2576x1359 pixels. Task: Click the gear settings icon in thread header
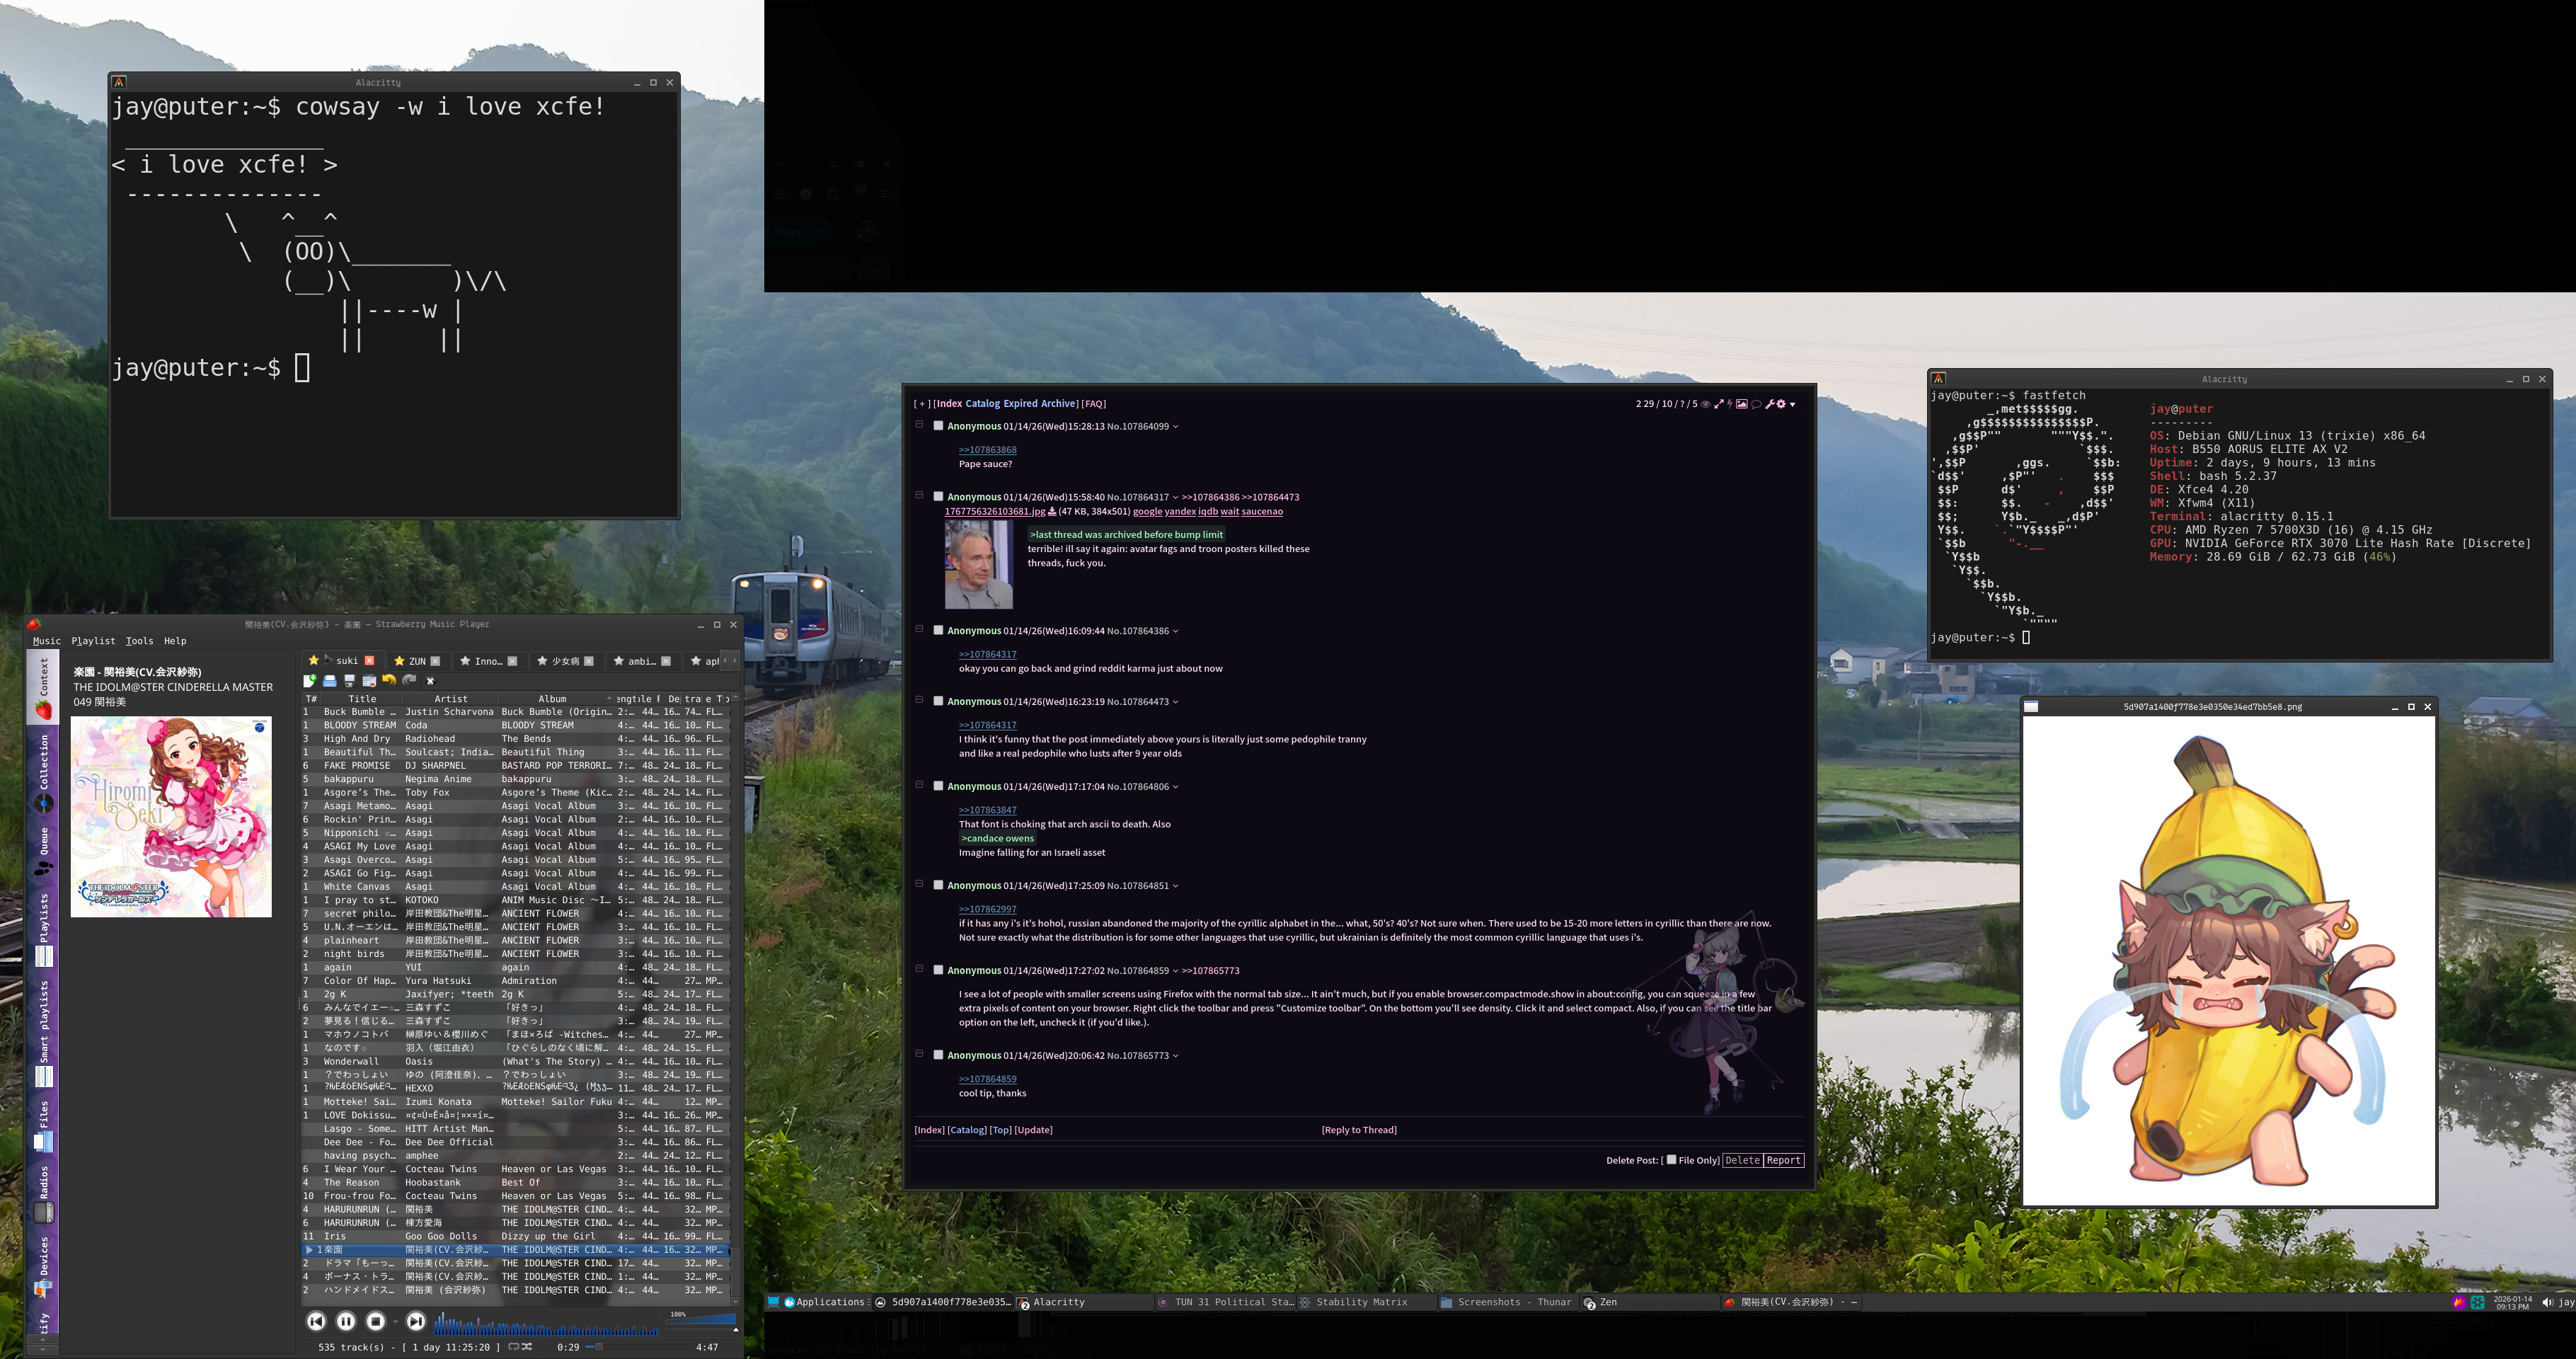coord(1781,404)
